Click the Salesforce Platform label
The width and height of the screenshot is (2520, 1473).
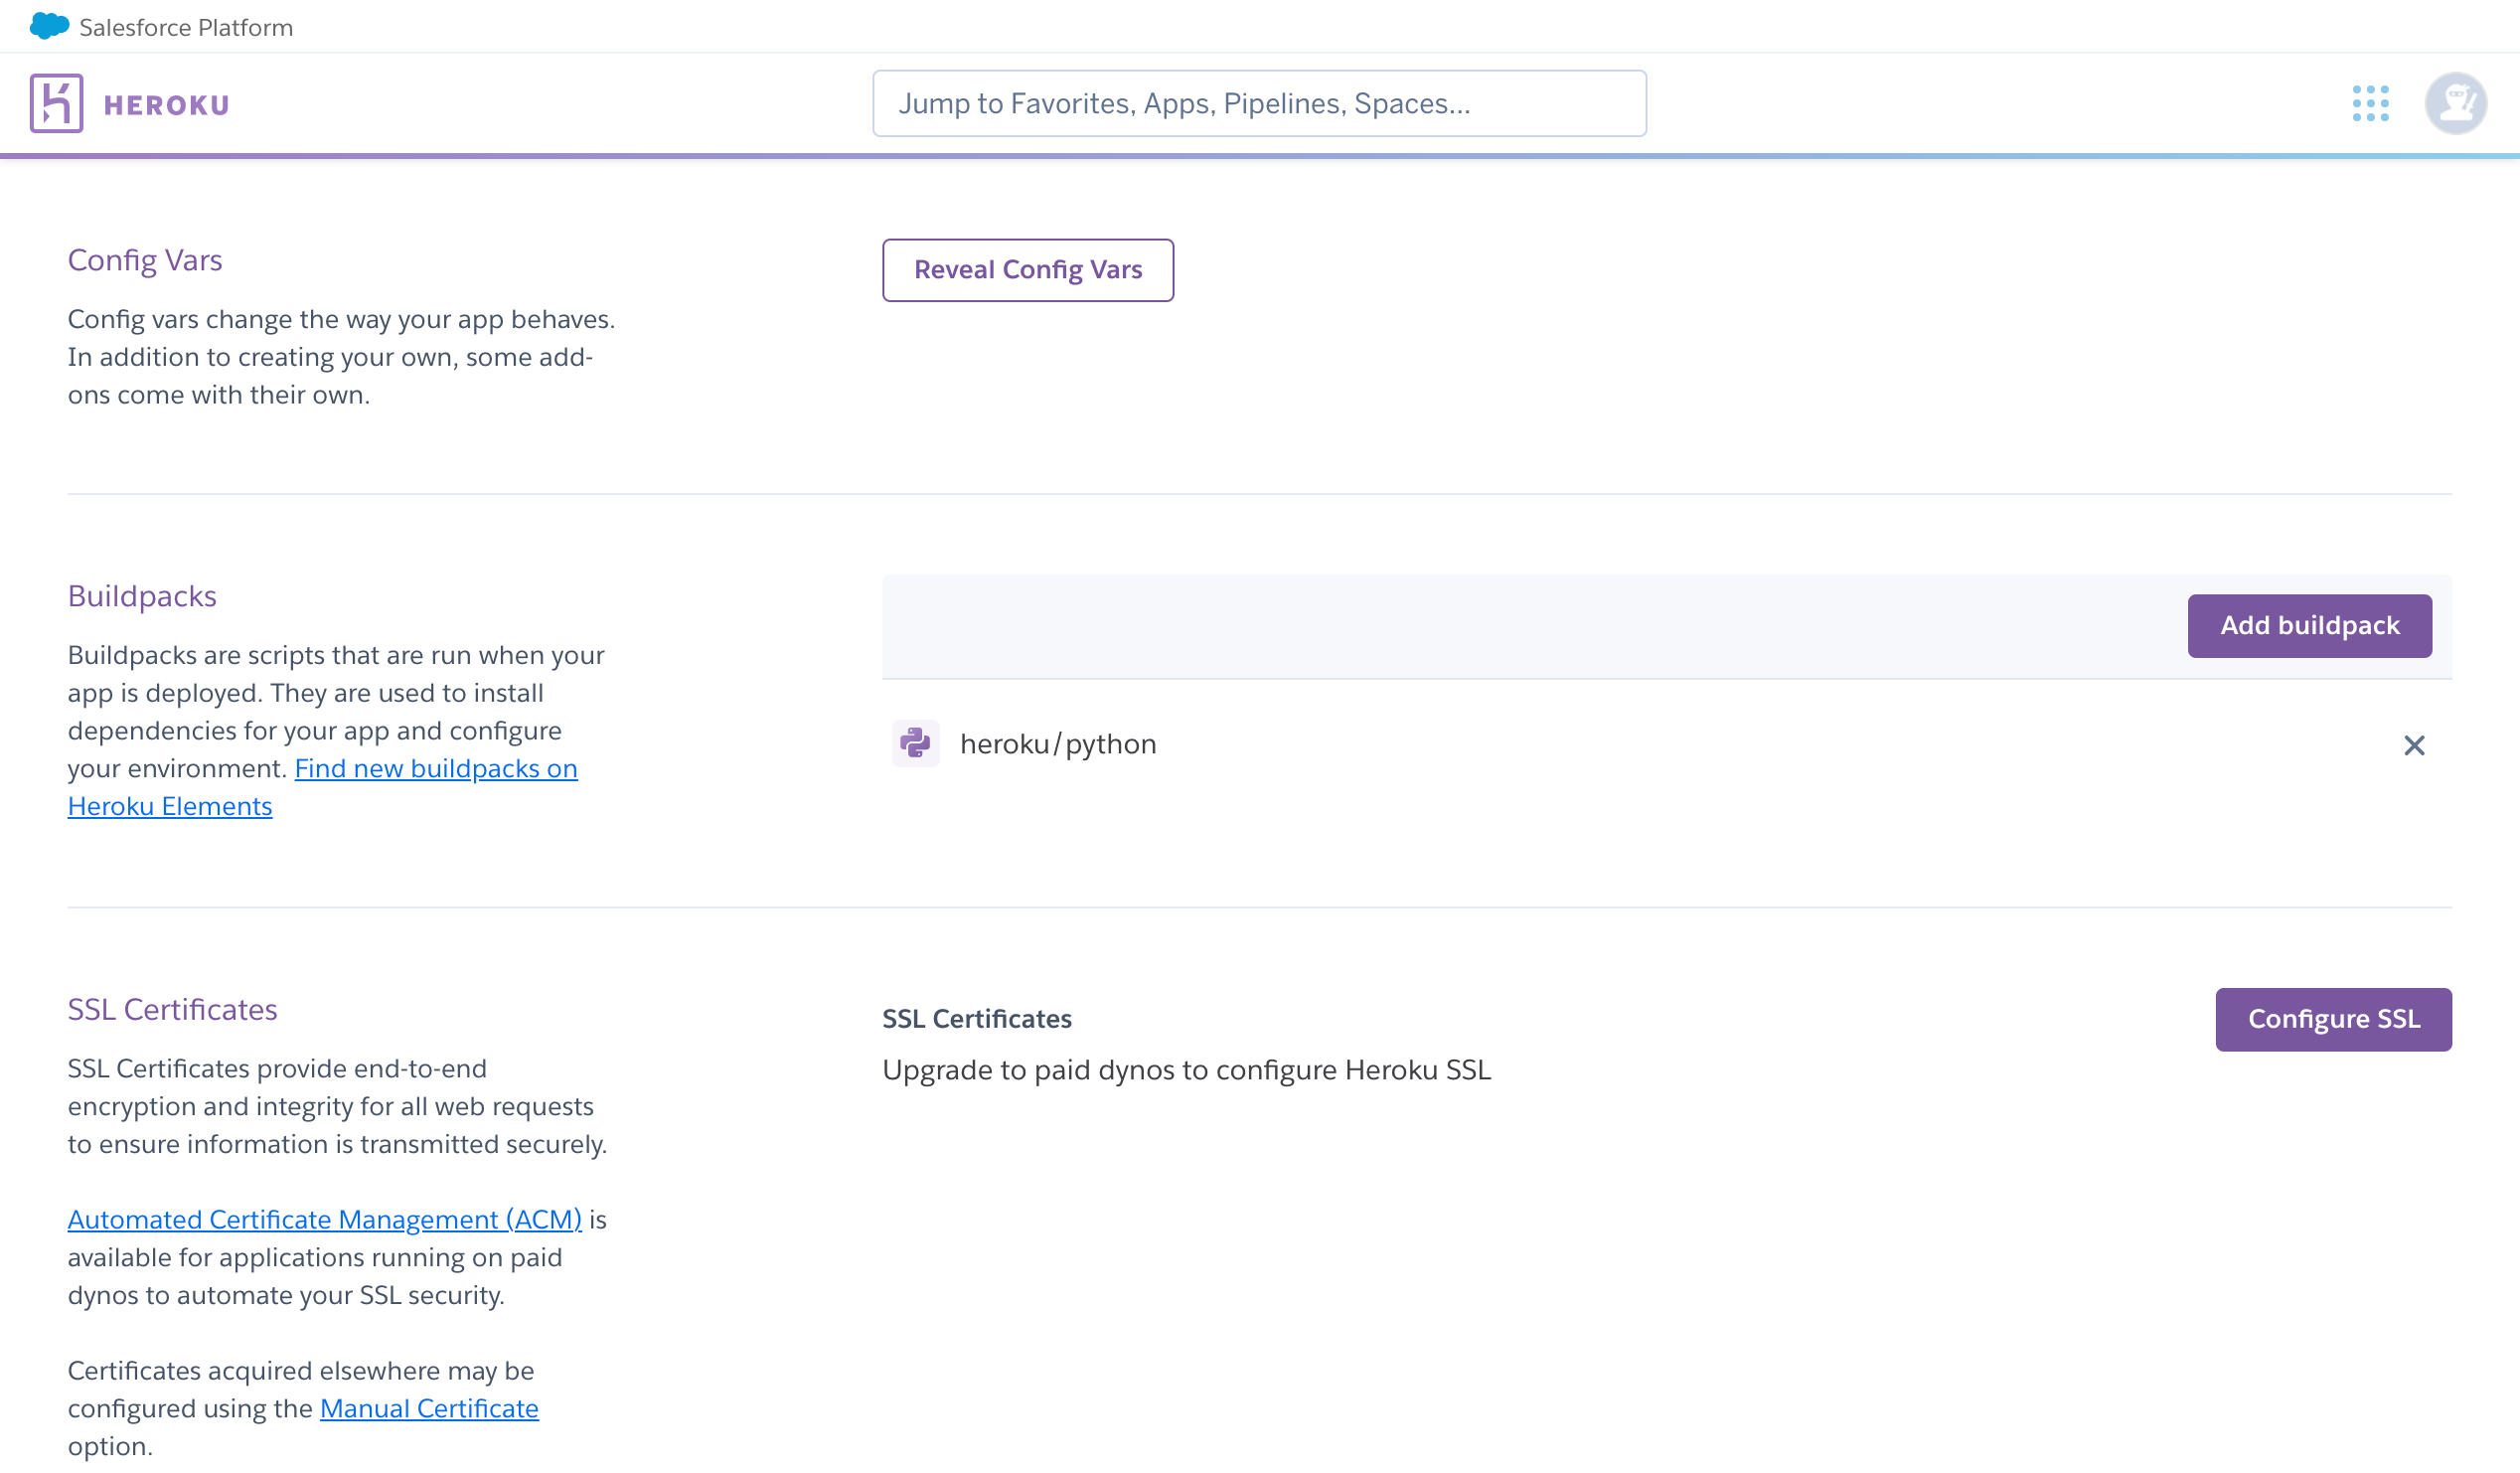tap(186, 28)
